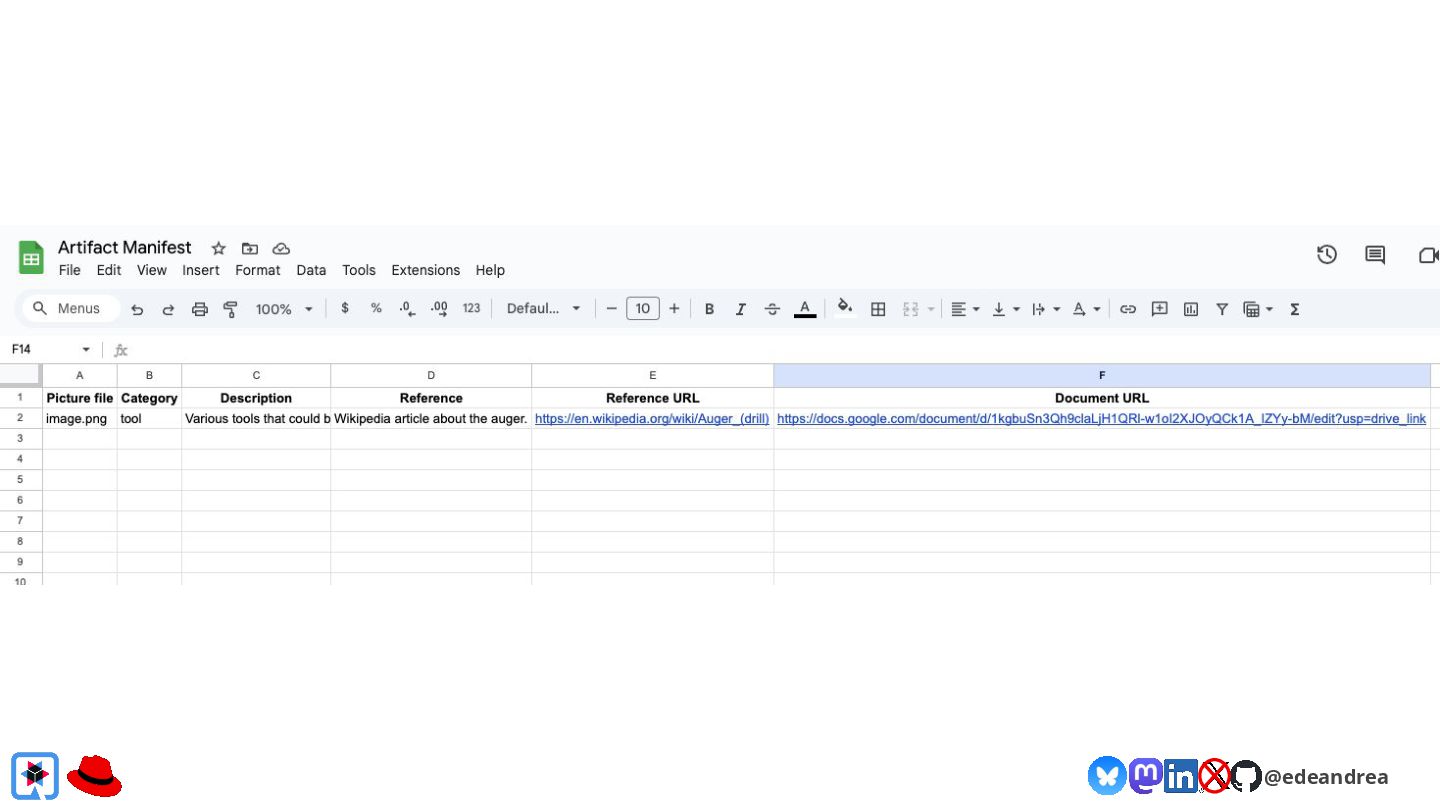Open the comments panel icon
The height and width of the screenshot is (810, 1440).
pos(1375,255)
